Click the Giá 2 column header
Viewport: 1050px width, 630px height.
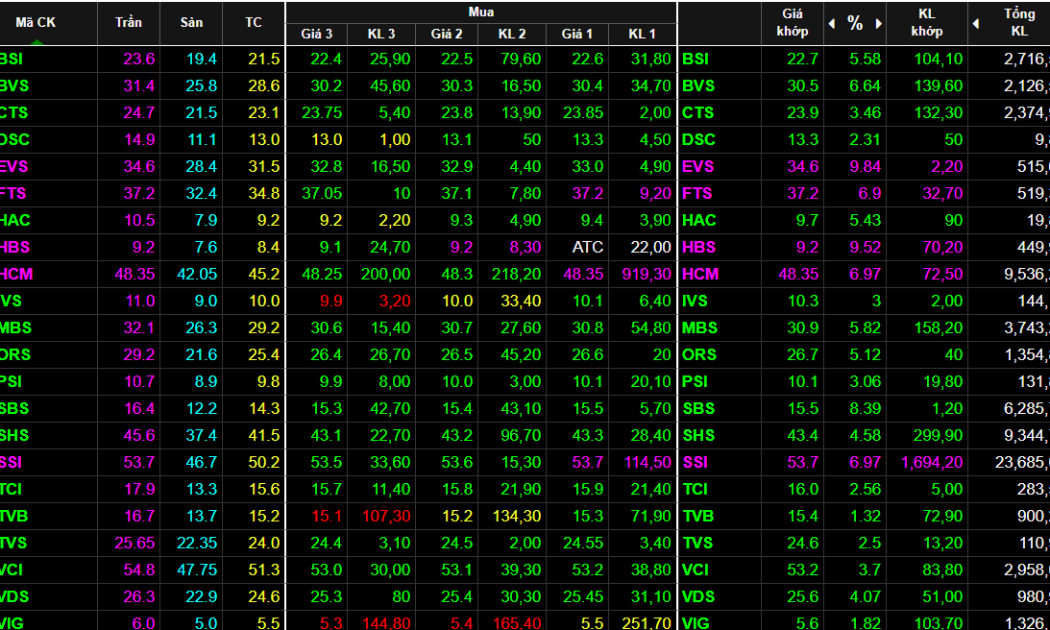click(447, 33)
